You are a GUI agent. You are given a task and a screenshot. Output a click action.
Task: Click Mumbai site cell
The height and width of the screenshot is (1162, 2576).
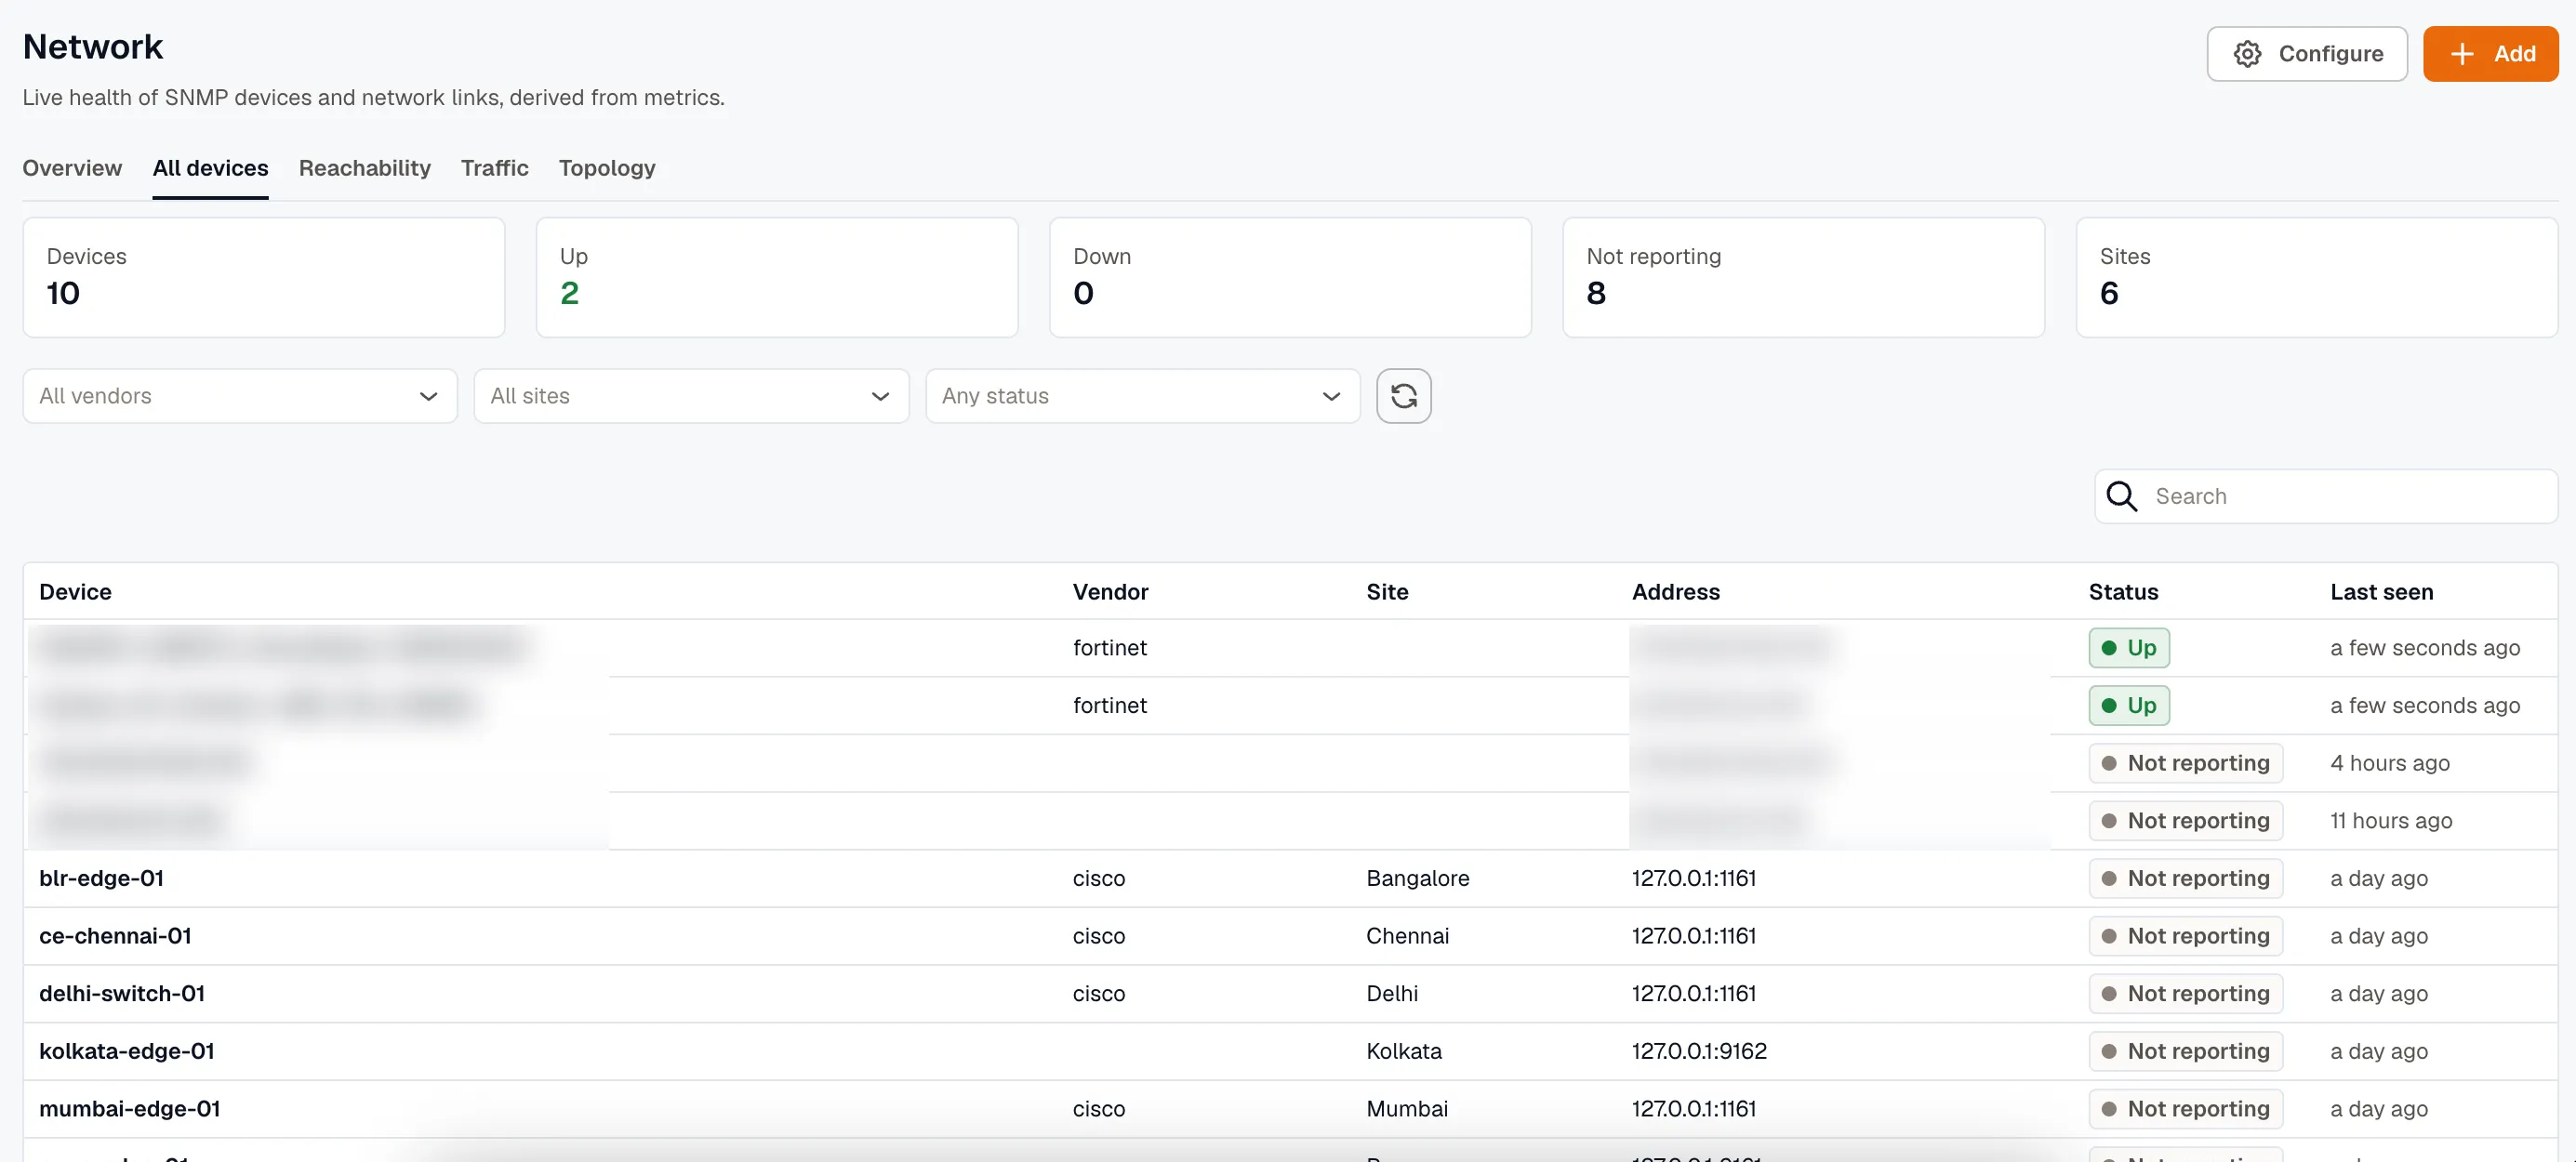coord(1406,1109)
